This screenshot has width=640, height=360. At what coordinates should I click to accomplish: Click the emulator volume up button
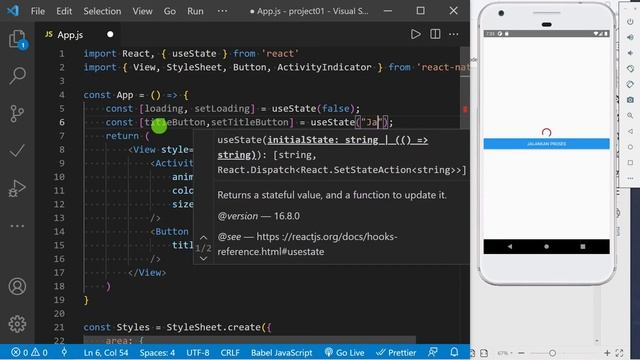pyautogui.click(x=630, y=37)
